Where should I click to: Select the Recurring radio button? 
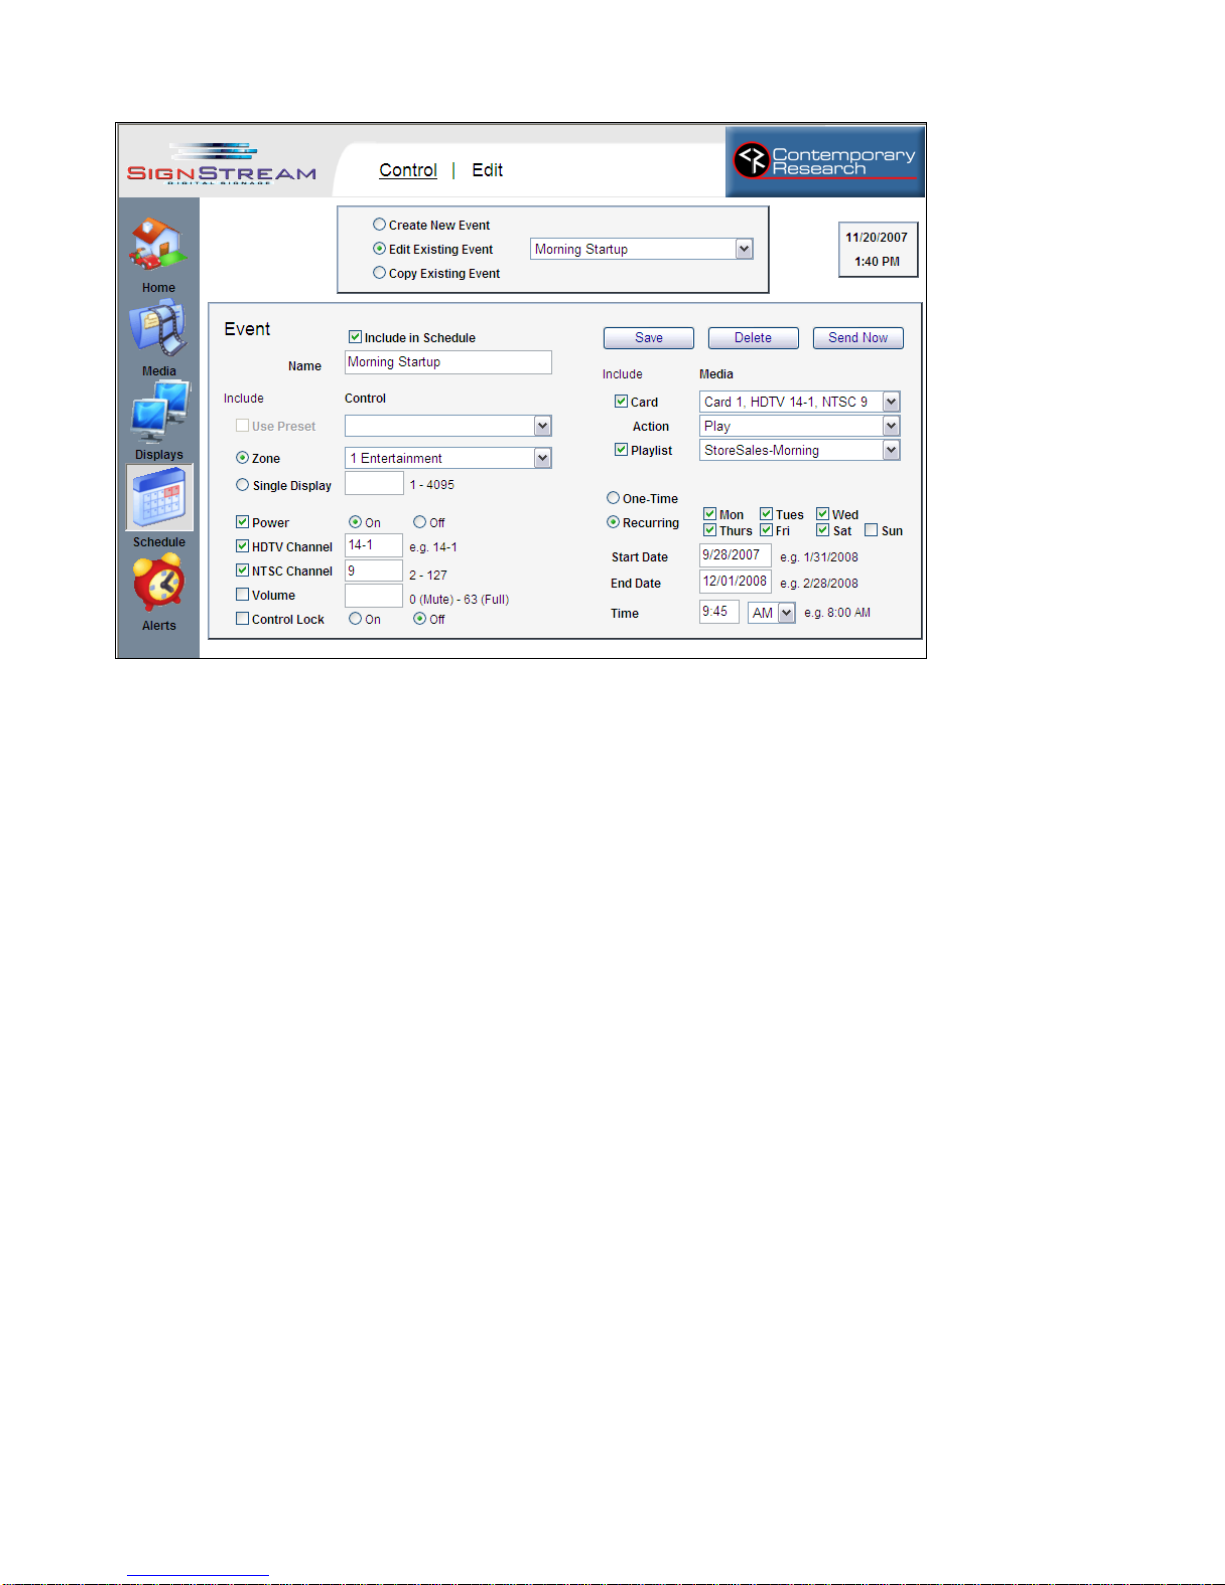click(x=613, y=522)
